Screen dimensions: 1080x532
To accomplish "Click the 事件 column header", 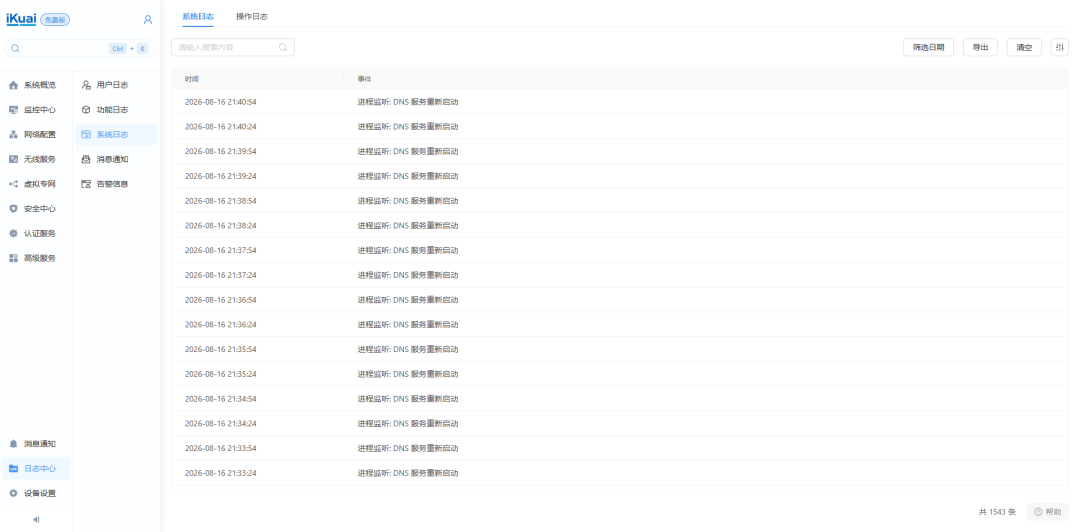I will pos(364,79).
